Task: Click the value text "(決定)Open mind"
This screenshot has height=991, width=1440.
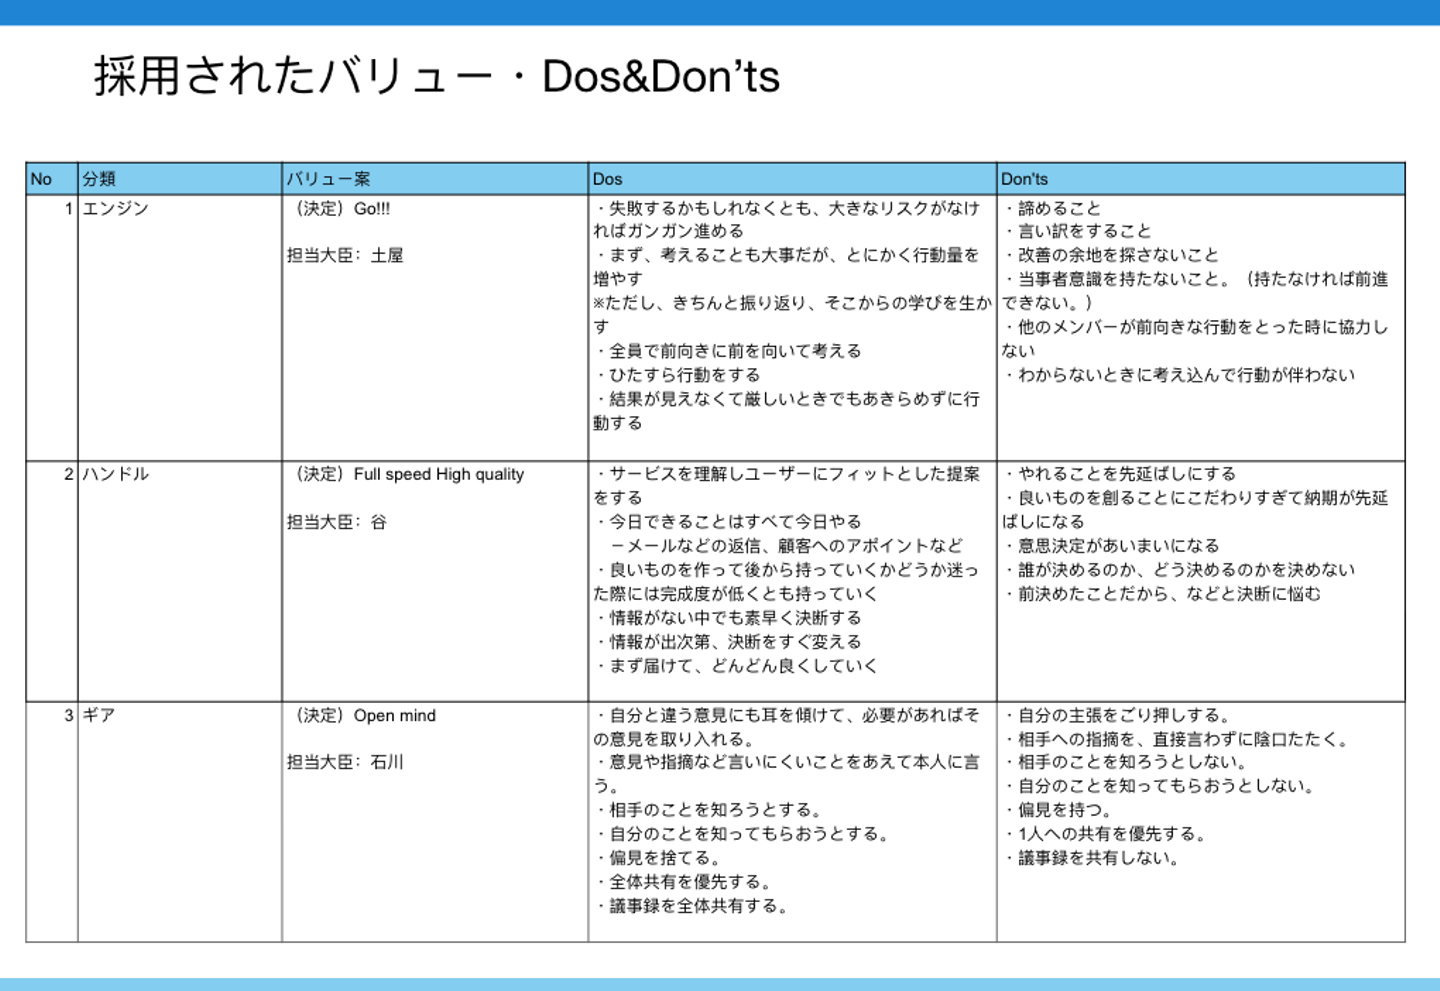Action: click(363, 716)
